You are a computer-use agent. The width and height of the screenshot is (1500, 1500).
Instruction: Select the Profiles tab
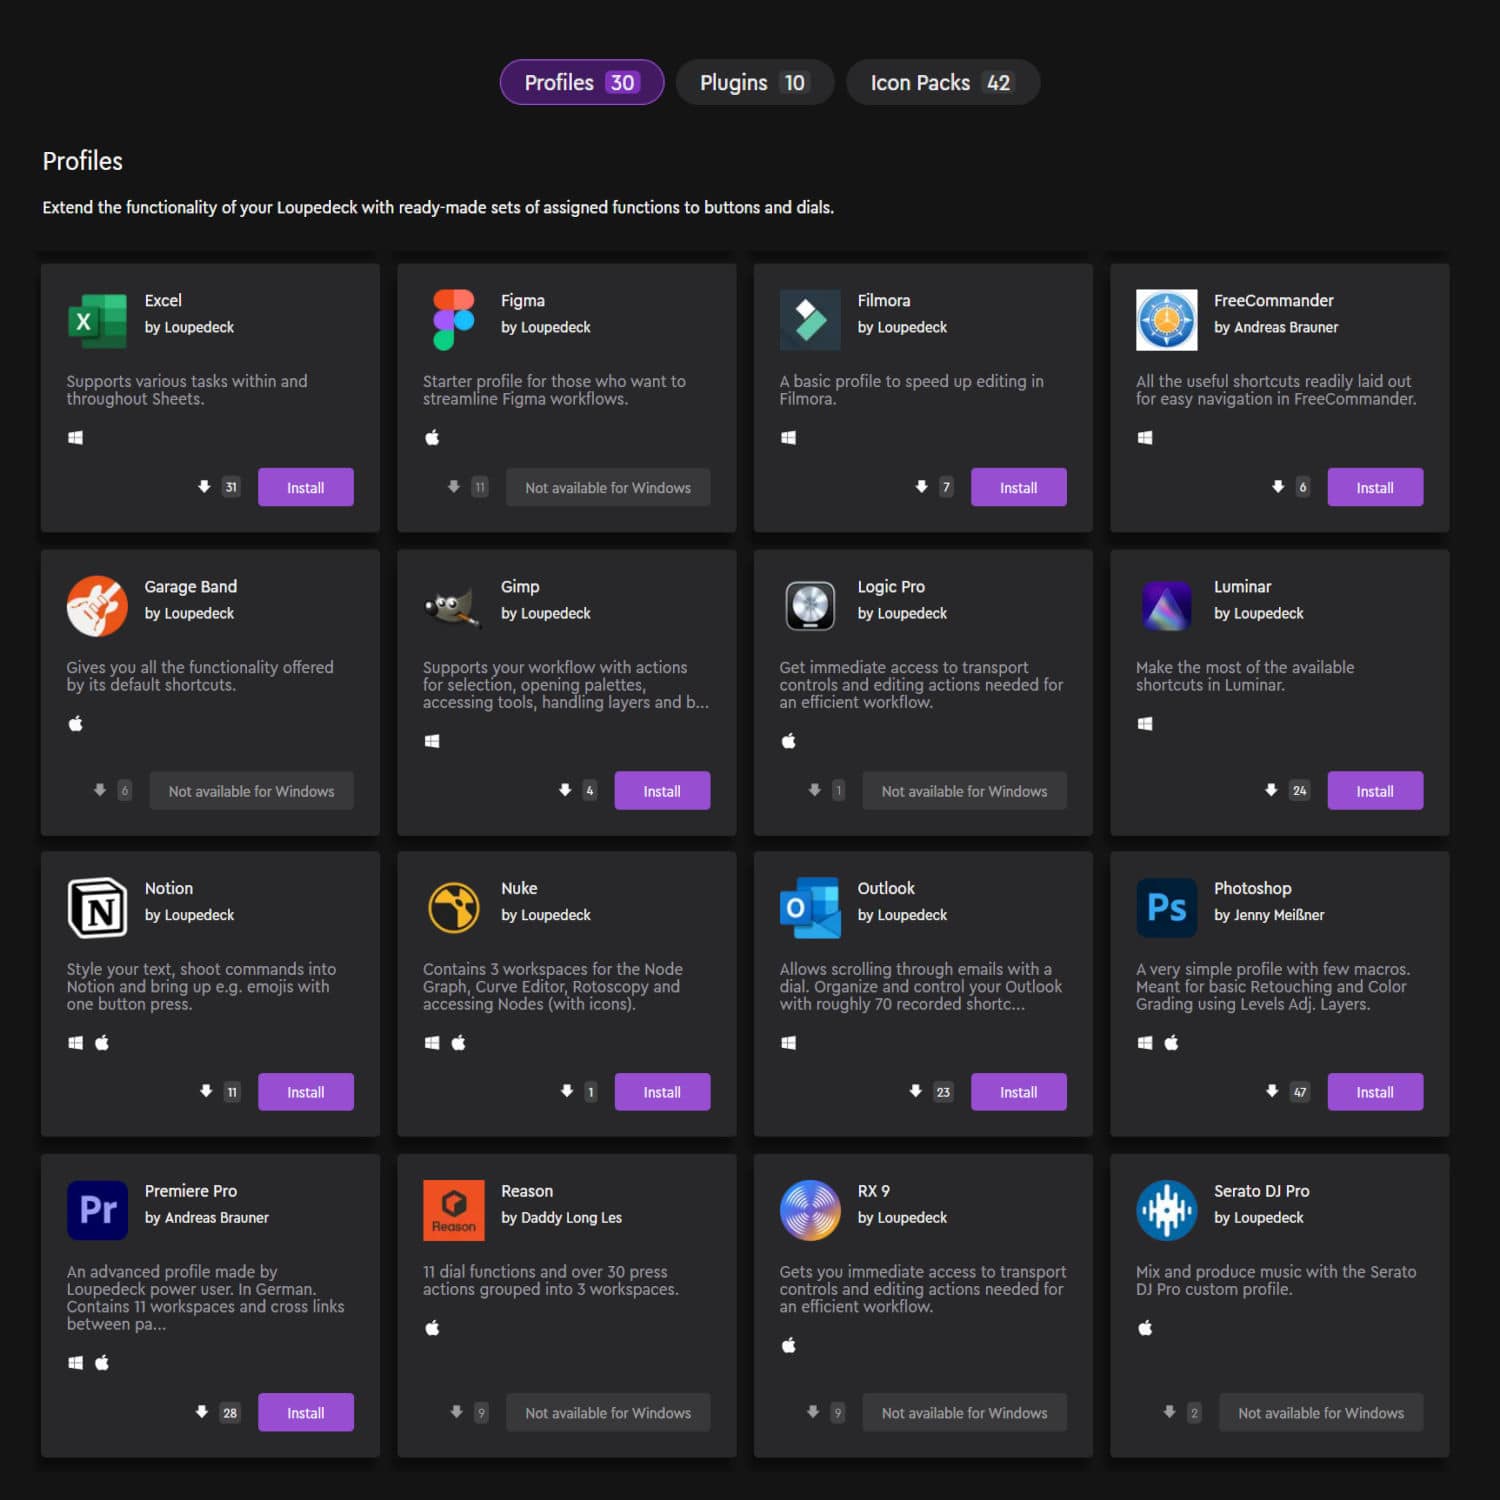pyautogui.click(x=581, y=83)
